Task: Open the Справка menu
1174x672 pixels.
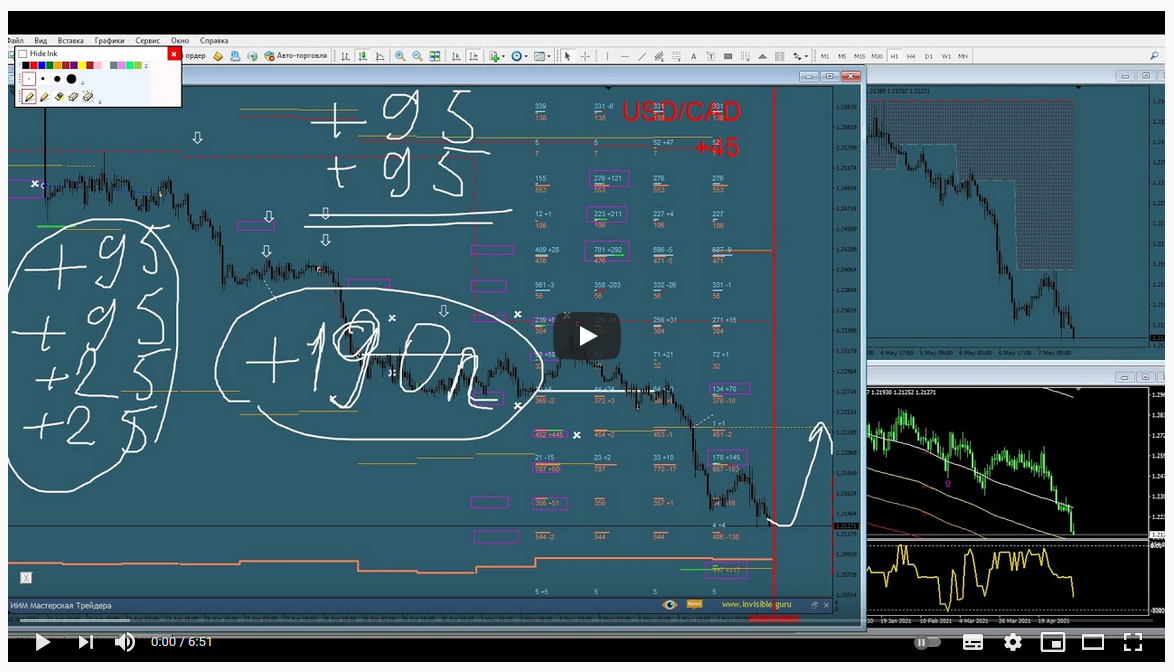Action: (214, 40)
